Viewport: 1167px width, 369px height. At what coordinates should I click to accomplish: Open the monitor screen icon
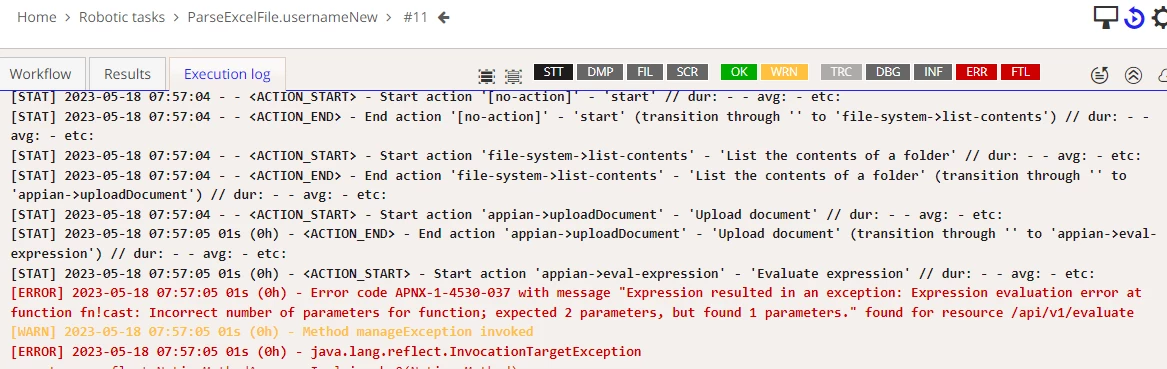1106,17
